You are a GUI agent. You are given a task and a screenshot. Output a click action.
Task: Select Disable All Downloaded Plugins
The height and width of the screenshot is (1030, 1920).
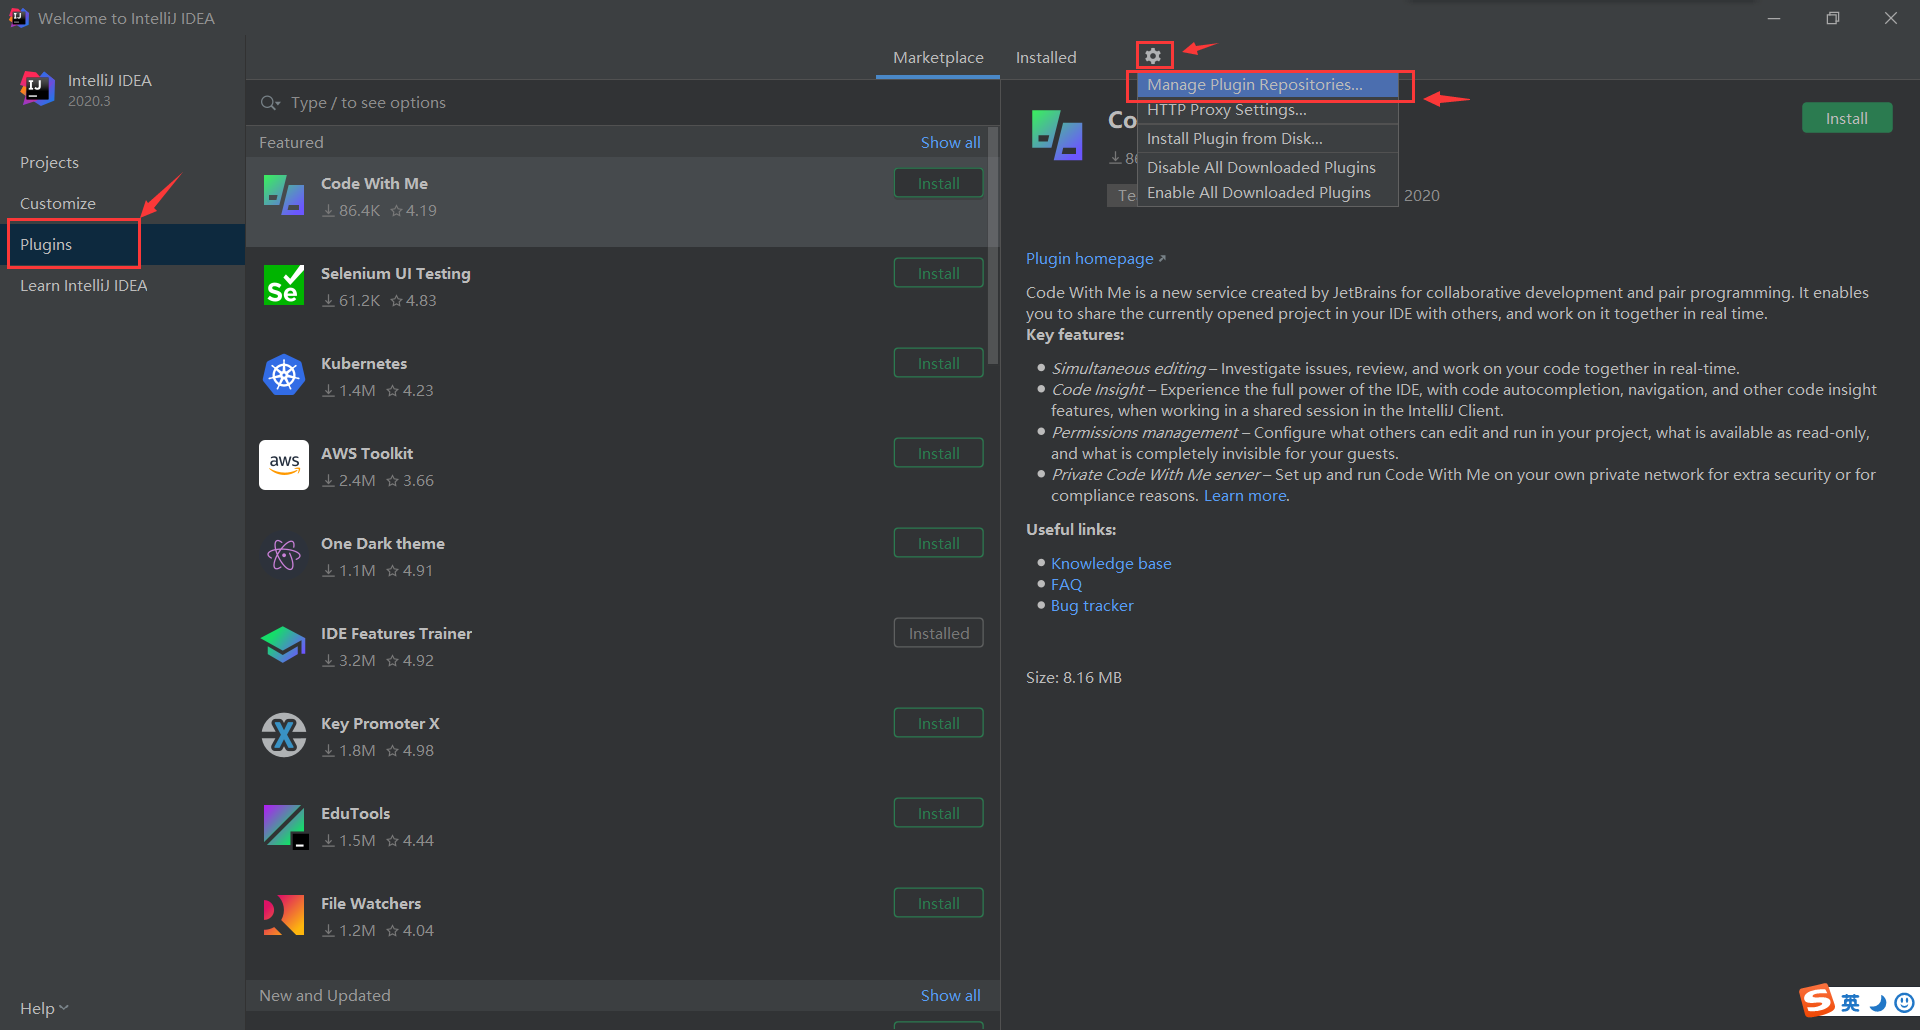[1267, 168]
